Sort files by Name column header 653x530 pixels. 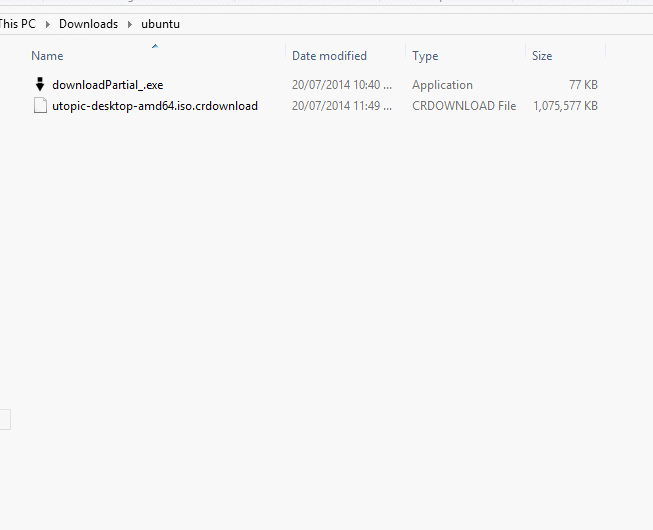(47, 56)
